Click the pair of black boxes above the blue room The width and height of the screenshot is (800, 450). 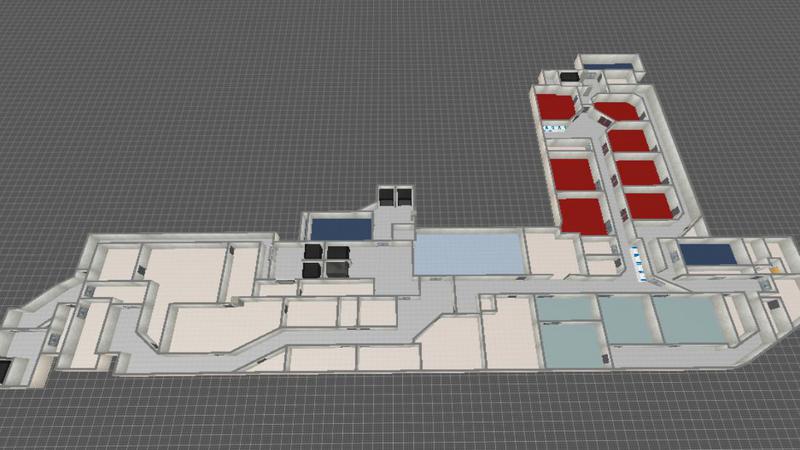tap(395, 194)
